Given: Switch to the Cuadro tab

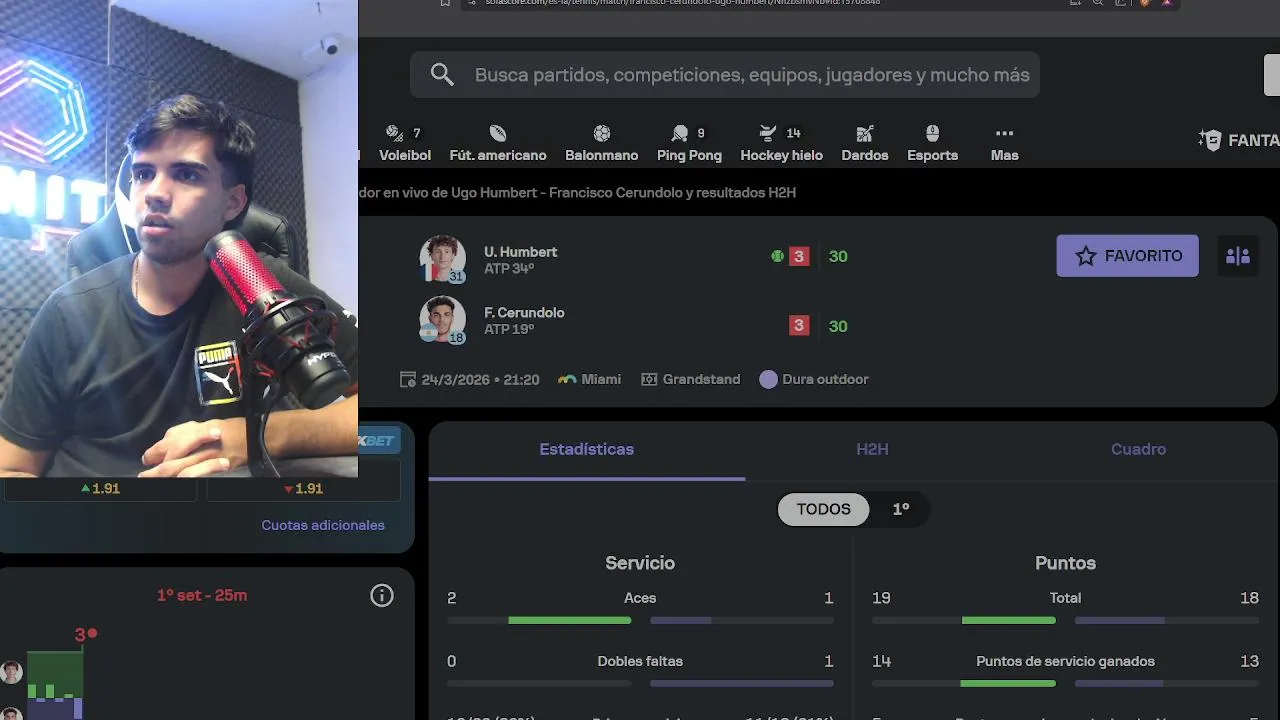Looking at the screenshot, I should click(1138, 450).
